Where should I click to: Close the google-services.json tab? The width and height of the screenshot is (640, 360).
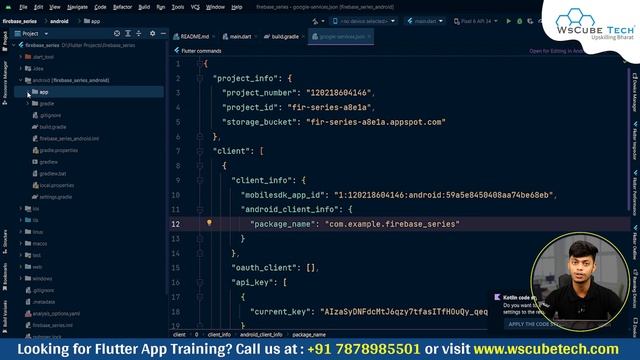coord(369,36)
